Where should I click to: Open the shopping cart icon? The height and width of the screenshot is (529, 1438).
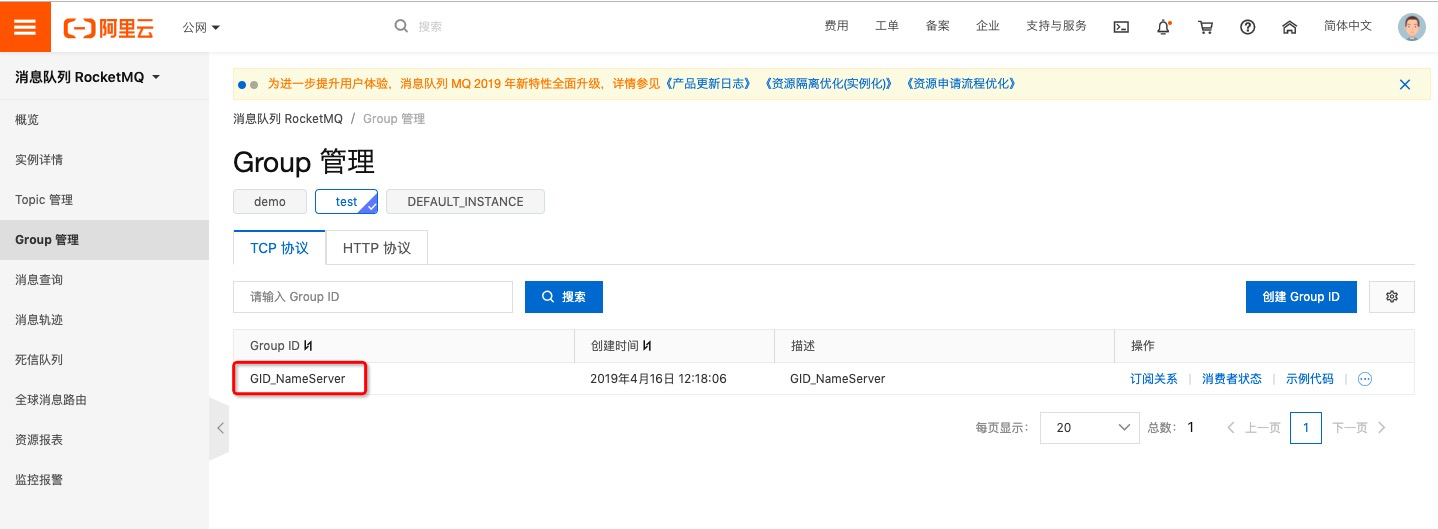[x=1205, y=27]
